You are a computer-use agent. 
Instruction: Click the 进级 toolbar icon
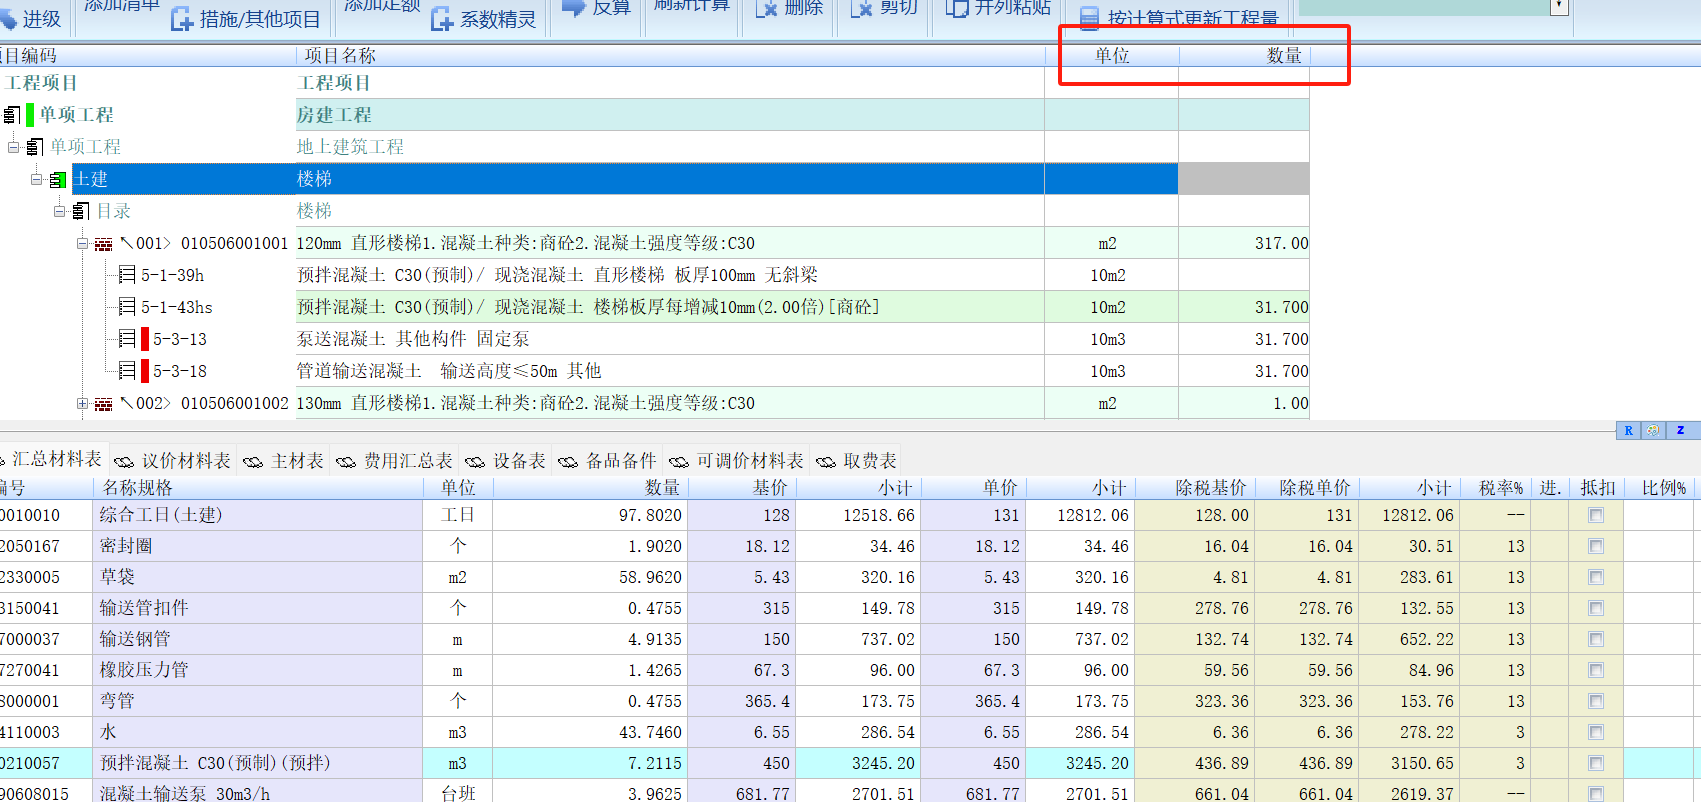click(x=8, y=18)
